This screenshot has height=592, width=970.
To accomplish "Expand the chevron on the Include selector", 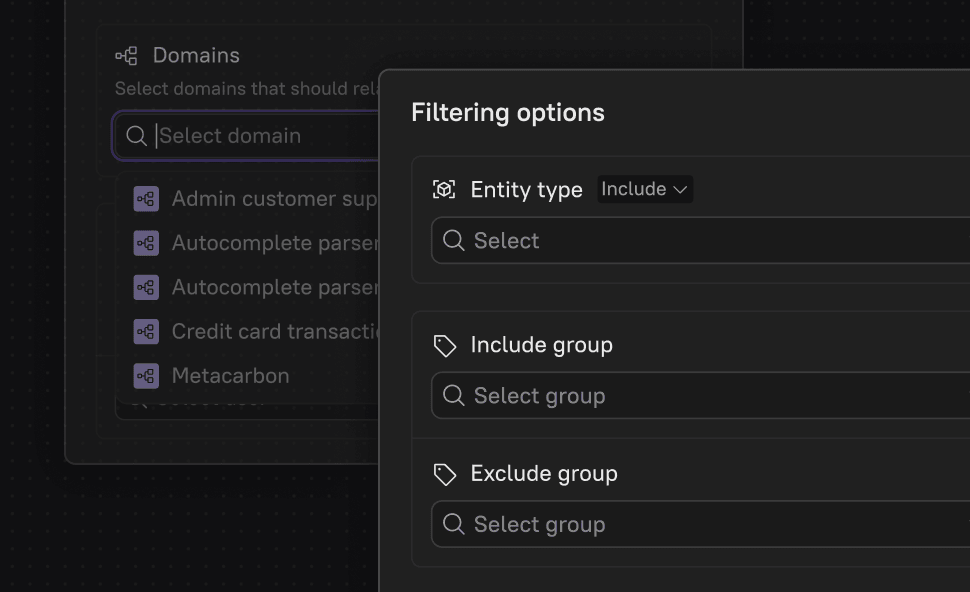I will [681, 189].
